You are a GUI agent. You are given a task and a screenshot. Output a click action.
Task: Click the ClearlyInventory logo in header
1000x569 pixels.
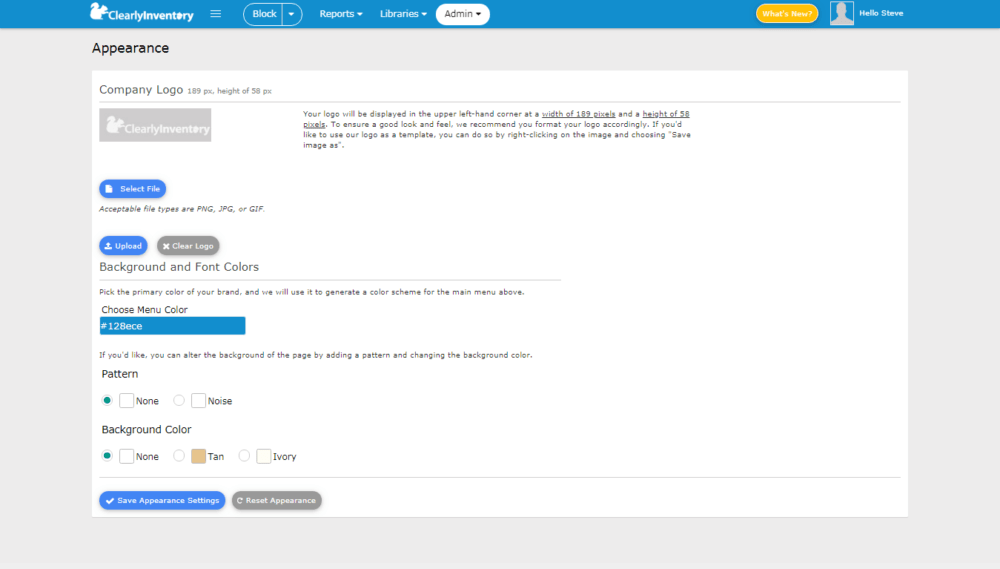pyautogui.click(x=142, y=13)
